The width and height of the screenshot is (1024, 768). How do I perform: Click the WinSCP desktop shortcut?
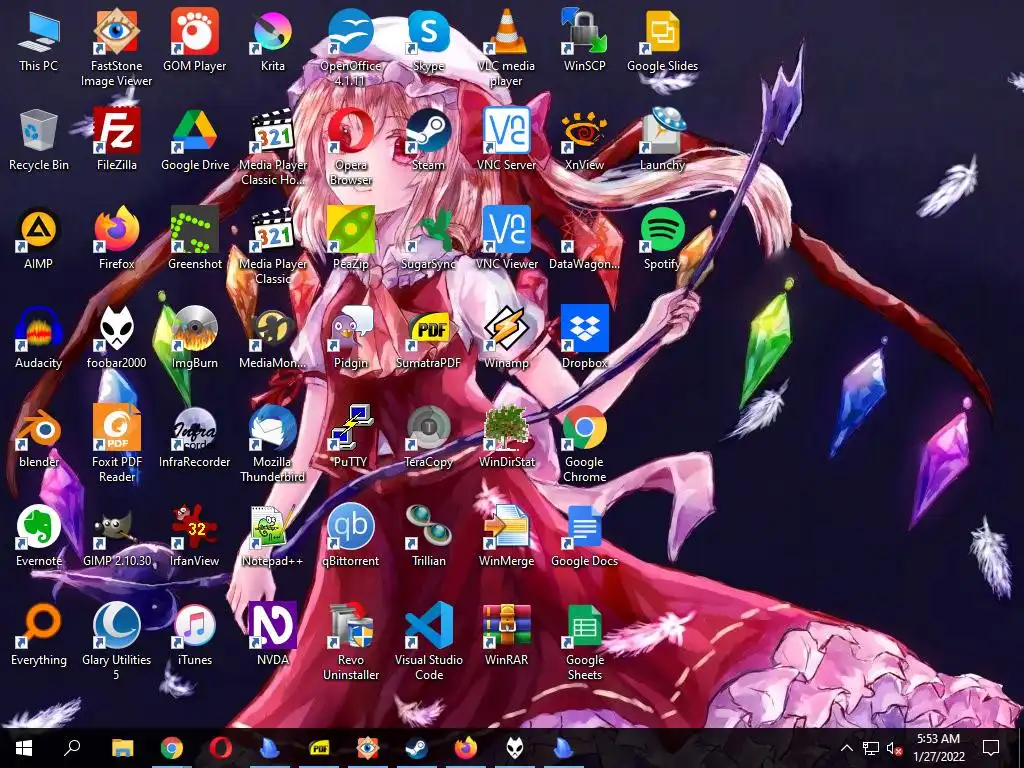[584, 40]
